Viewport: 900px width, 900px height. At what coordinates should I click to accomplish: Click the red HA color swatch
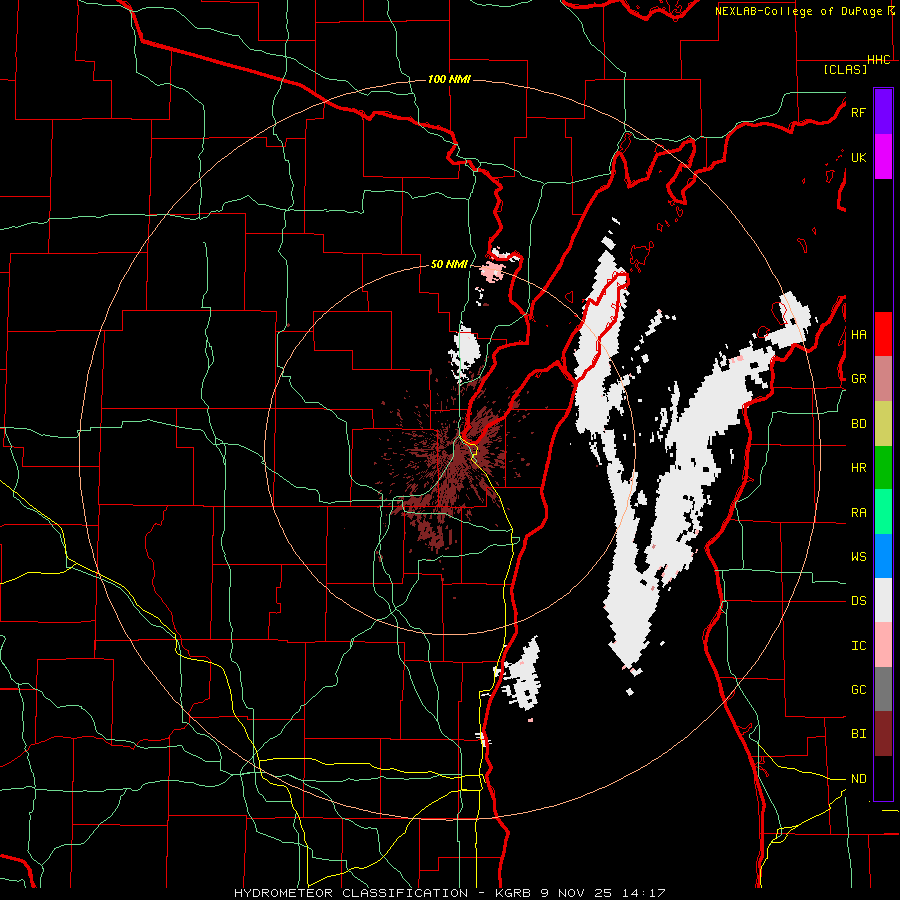click(883, 334)
